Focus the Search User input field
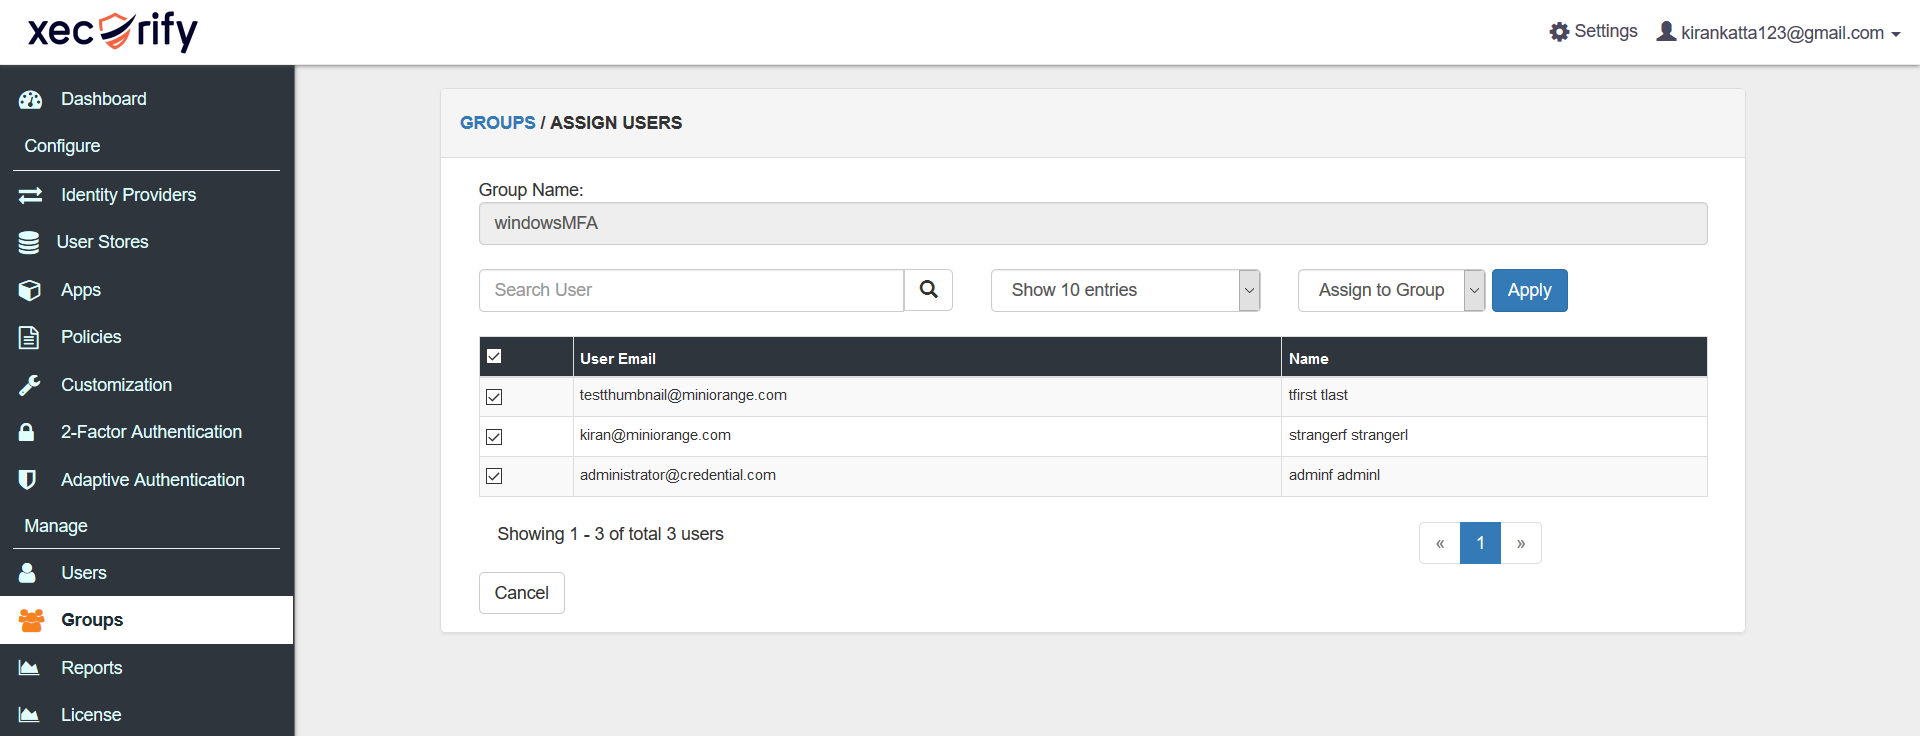 691,290
